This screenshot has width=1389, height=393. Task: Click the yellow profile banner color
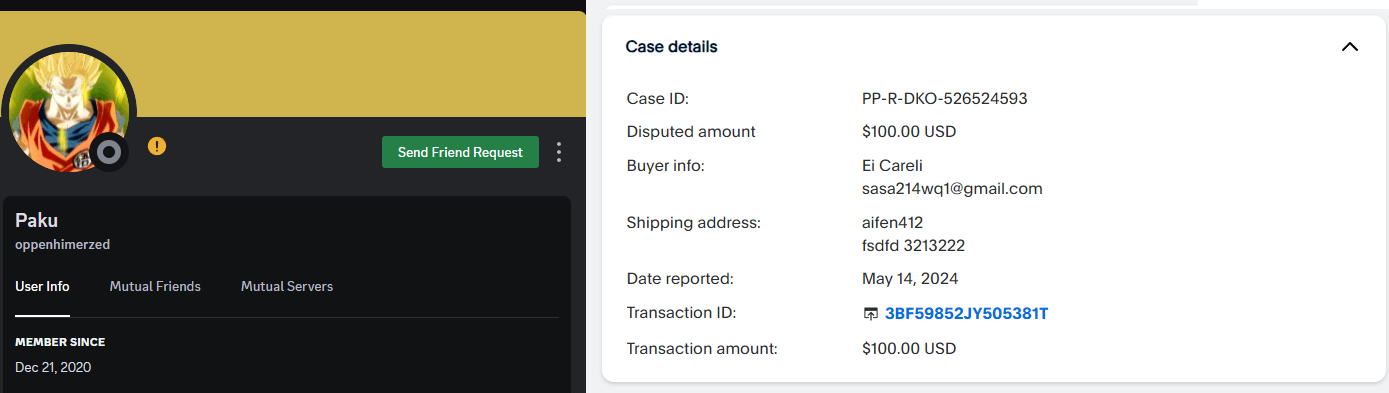pos(360,64)
